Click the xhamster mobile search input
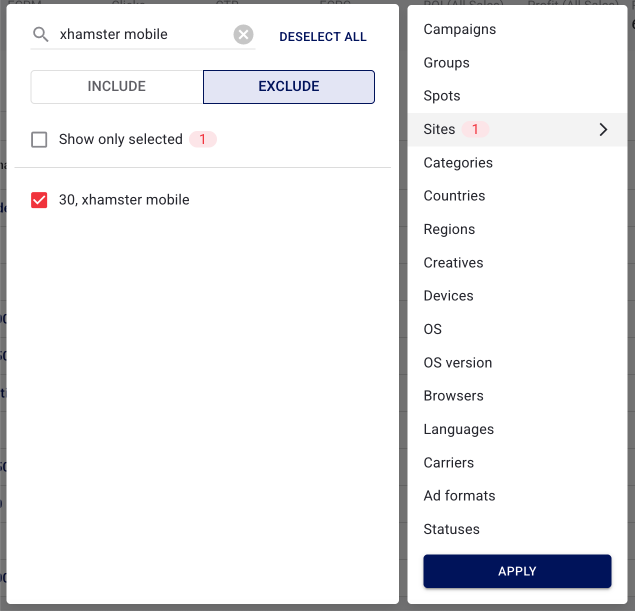This screenshot has height=611, width=635. coord(140,35)
